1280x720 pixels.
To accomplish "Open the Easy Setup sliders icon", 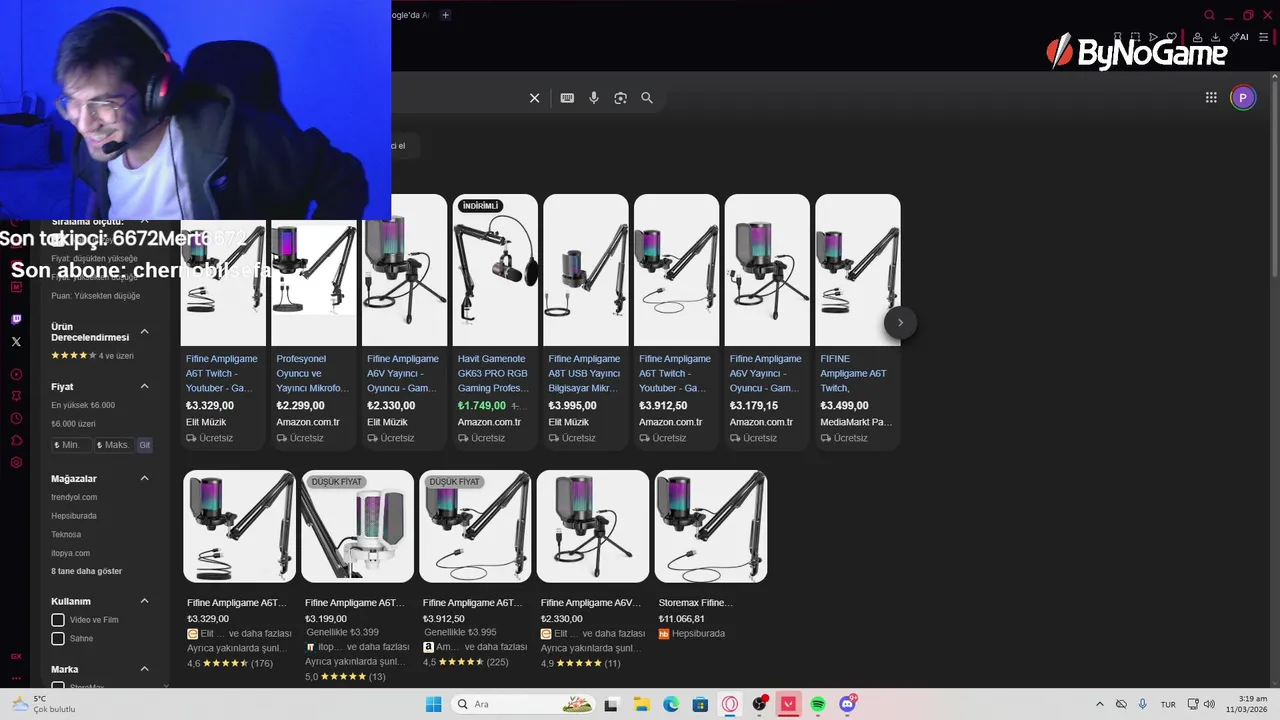I will pyautogui.click(x=1264, y=37).
